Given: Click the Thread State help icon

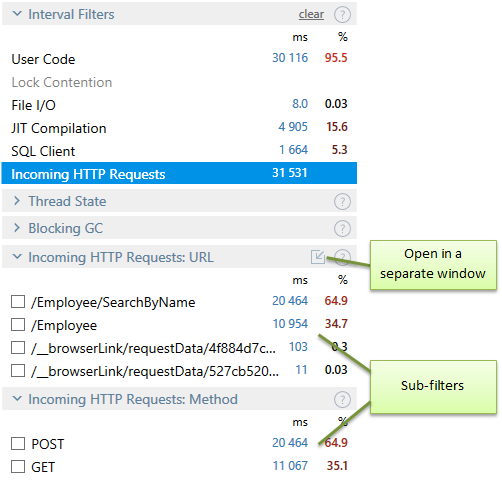Looking at the screenshot, I should tap(342, 202).
